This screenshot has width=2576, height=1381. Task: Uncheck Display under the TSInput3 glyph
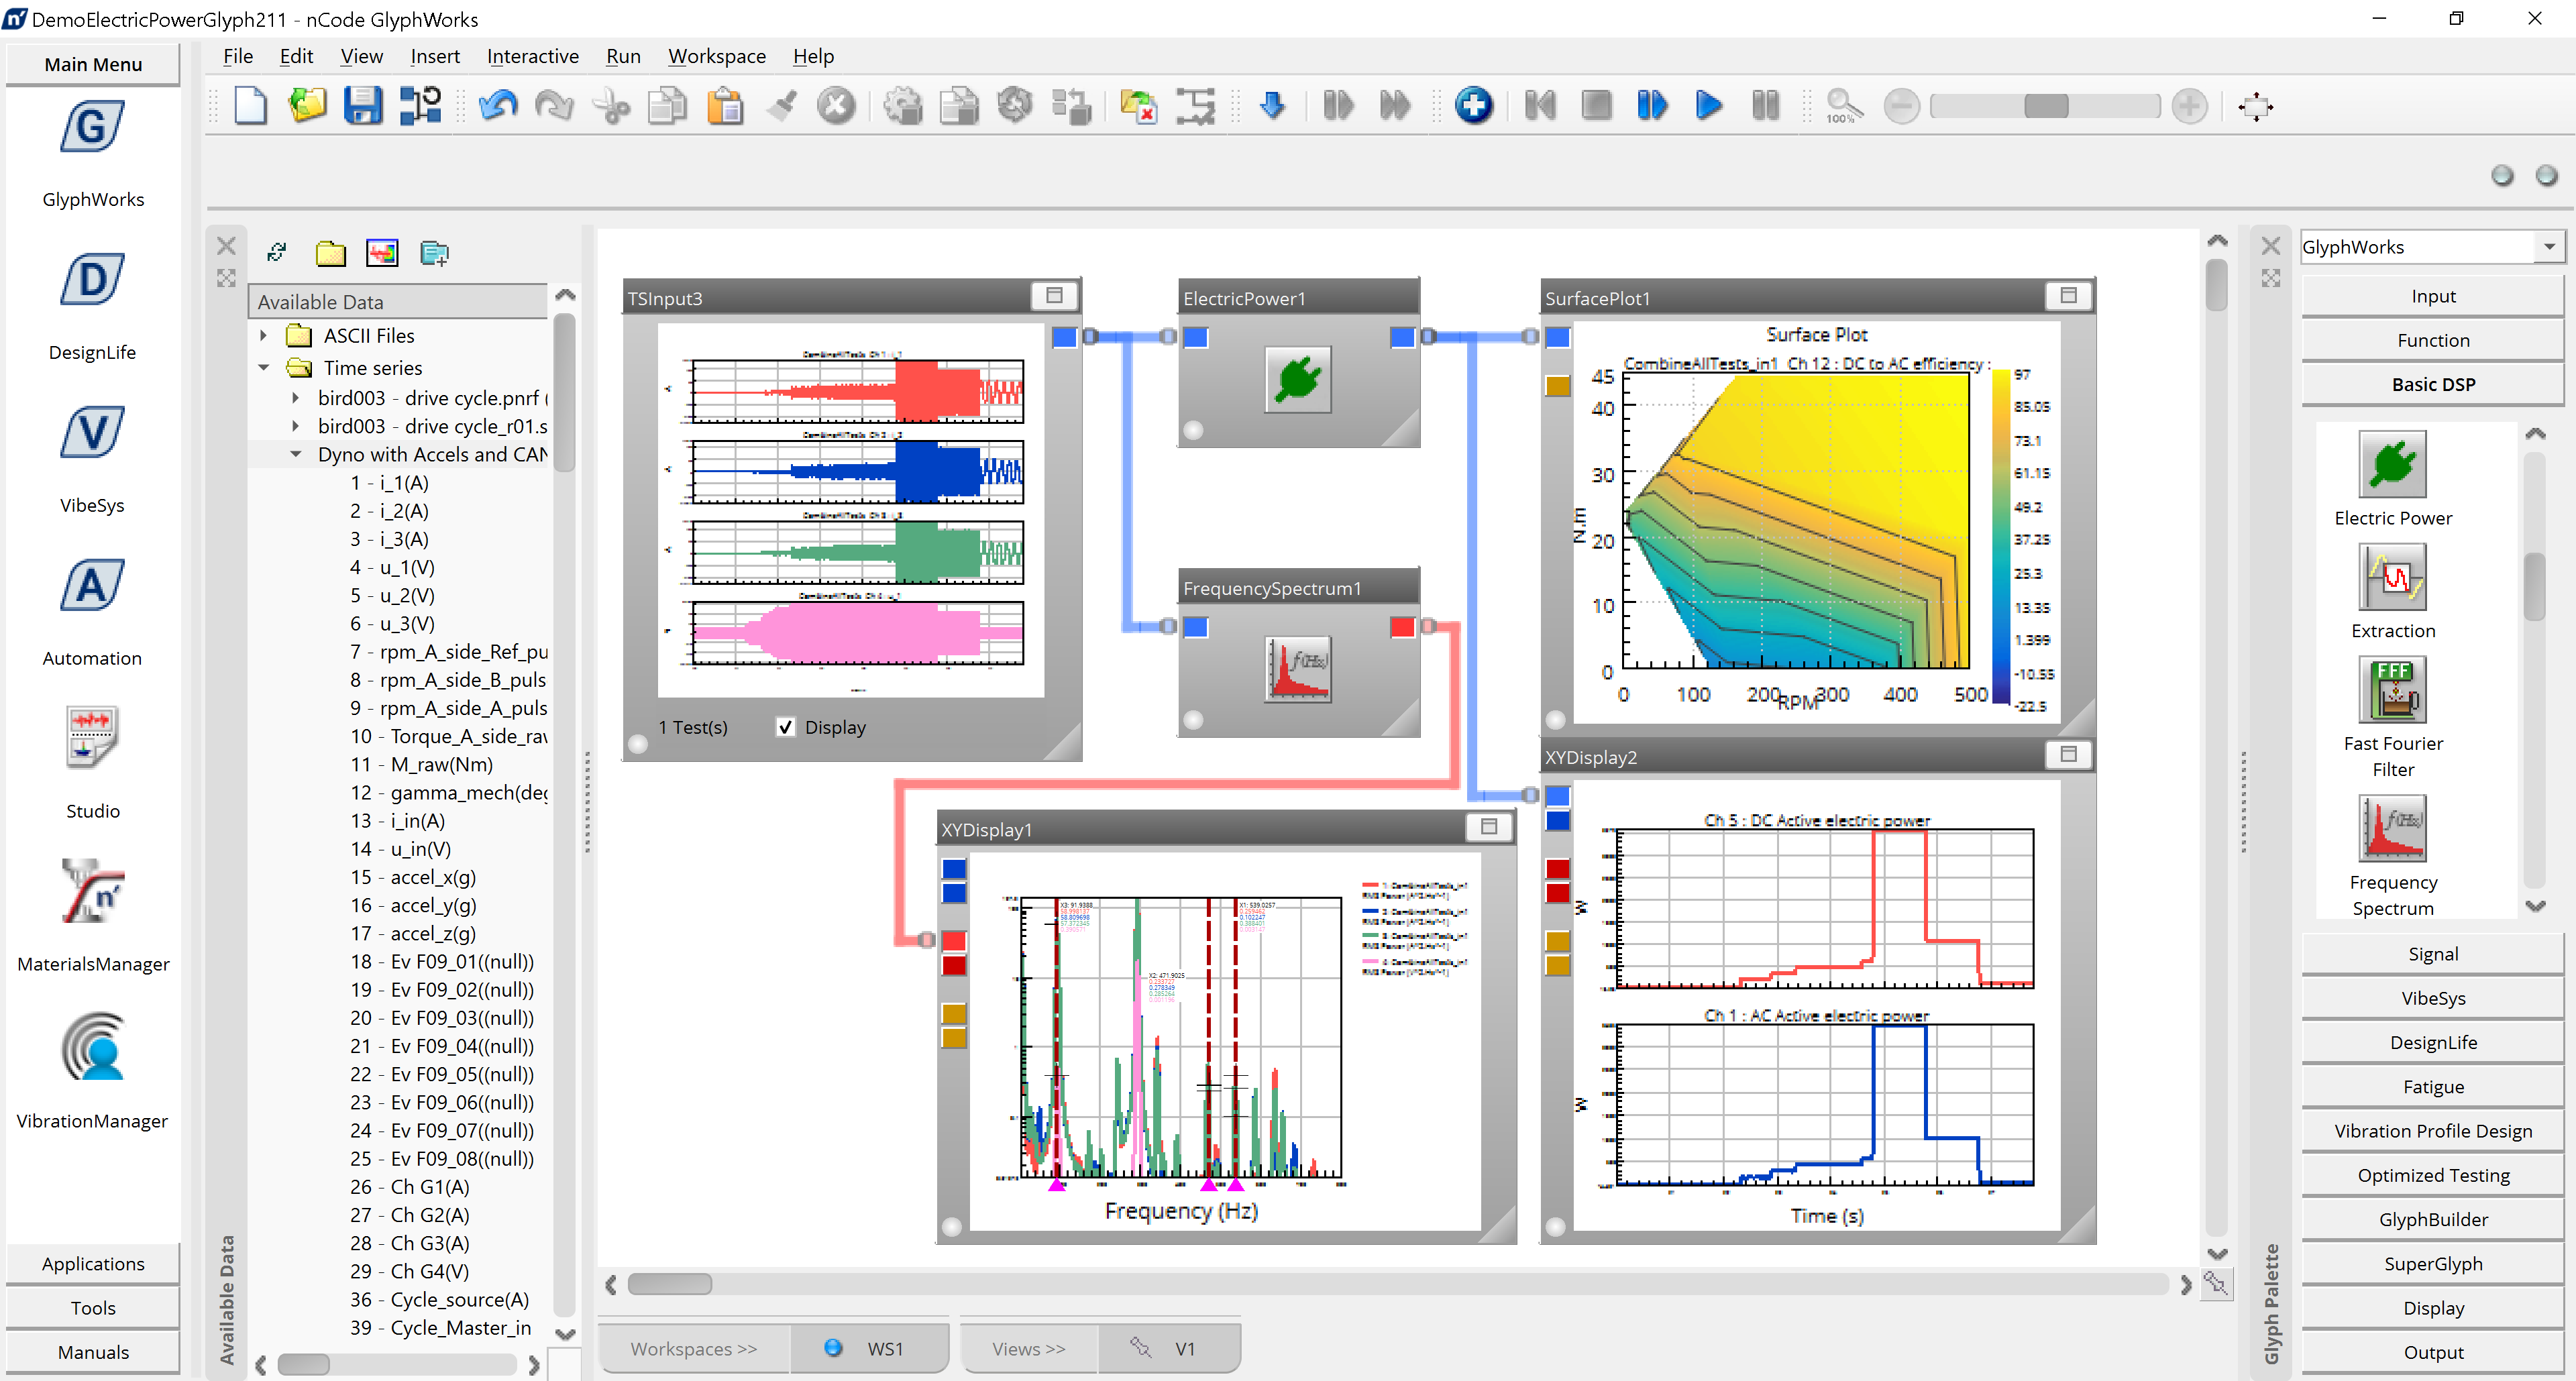786,727
